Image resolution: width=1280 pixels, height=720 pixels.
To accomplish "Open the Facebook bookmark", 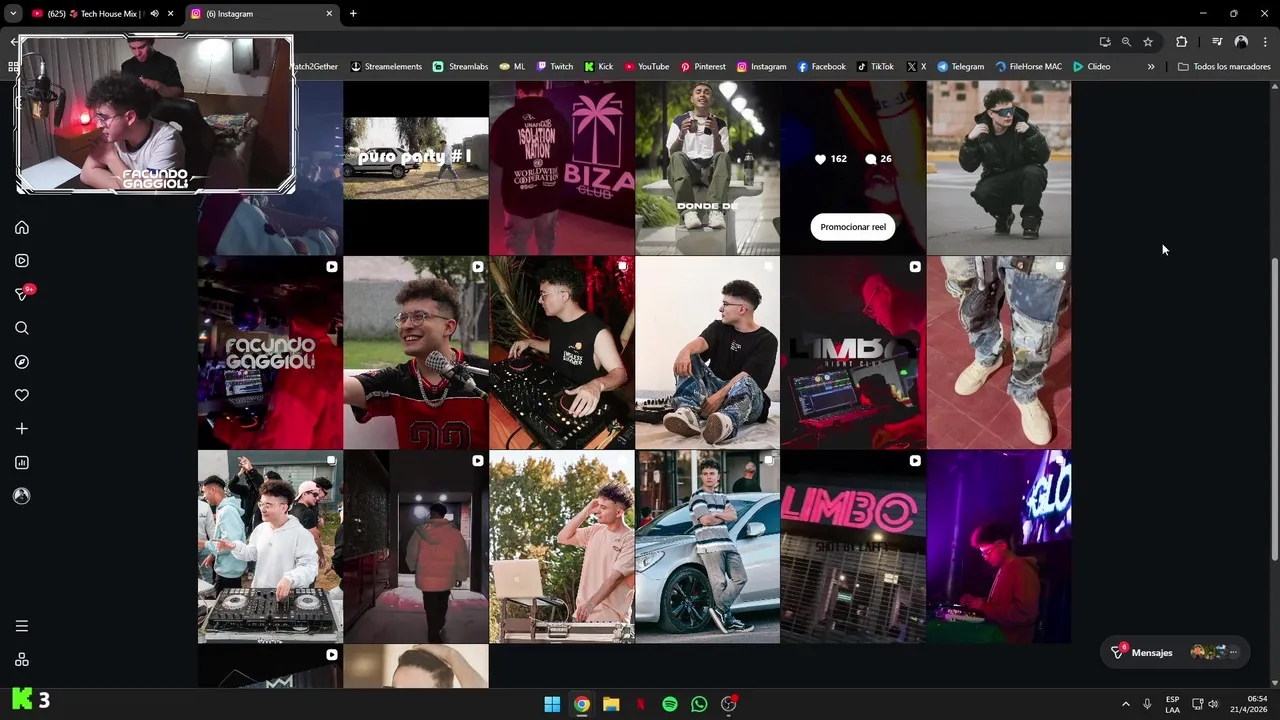I will tap(822, 67).
